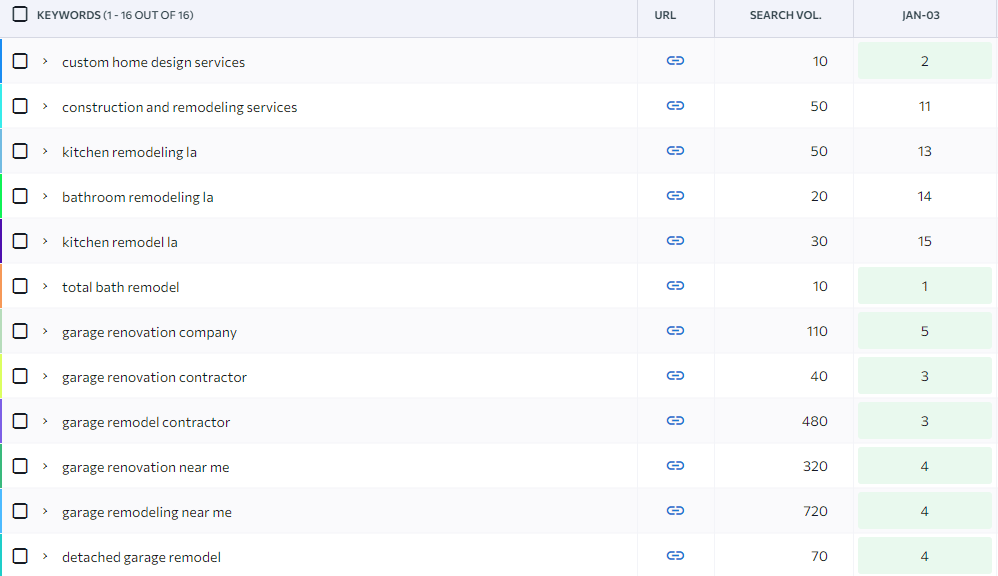Click keyword text 'garage renovation company'

(x=149, y=332)
